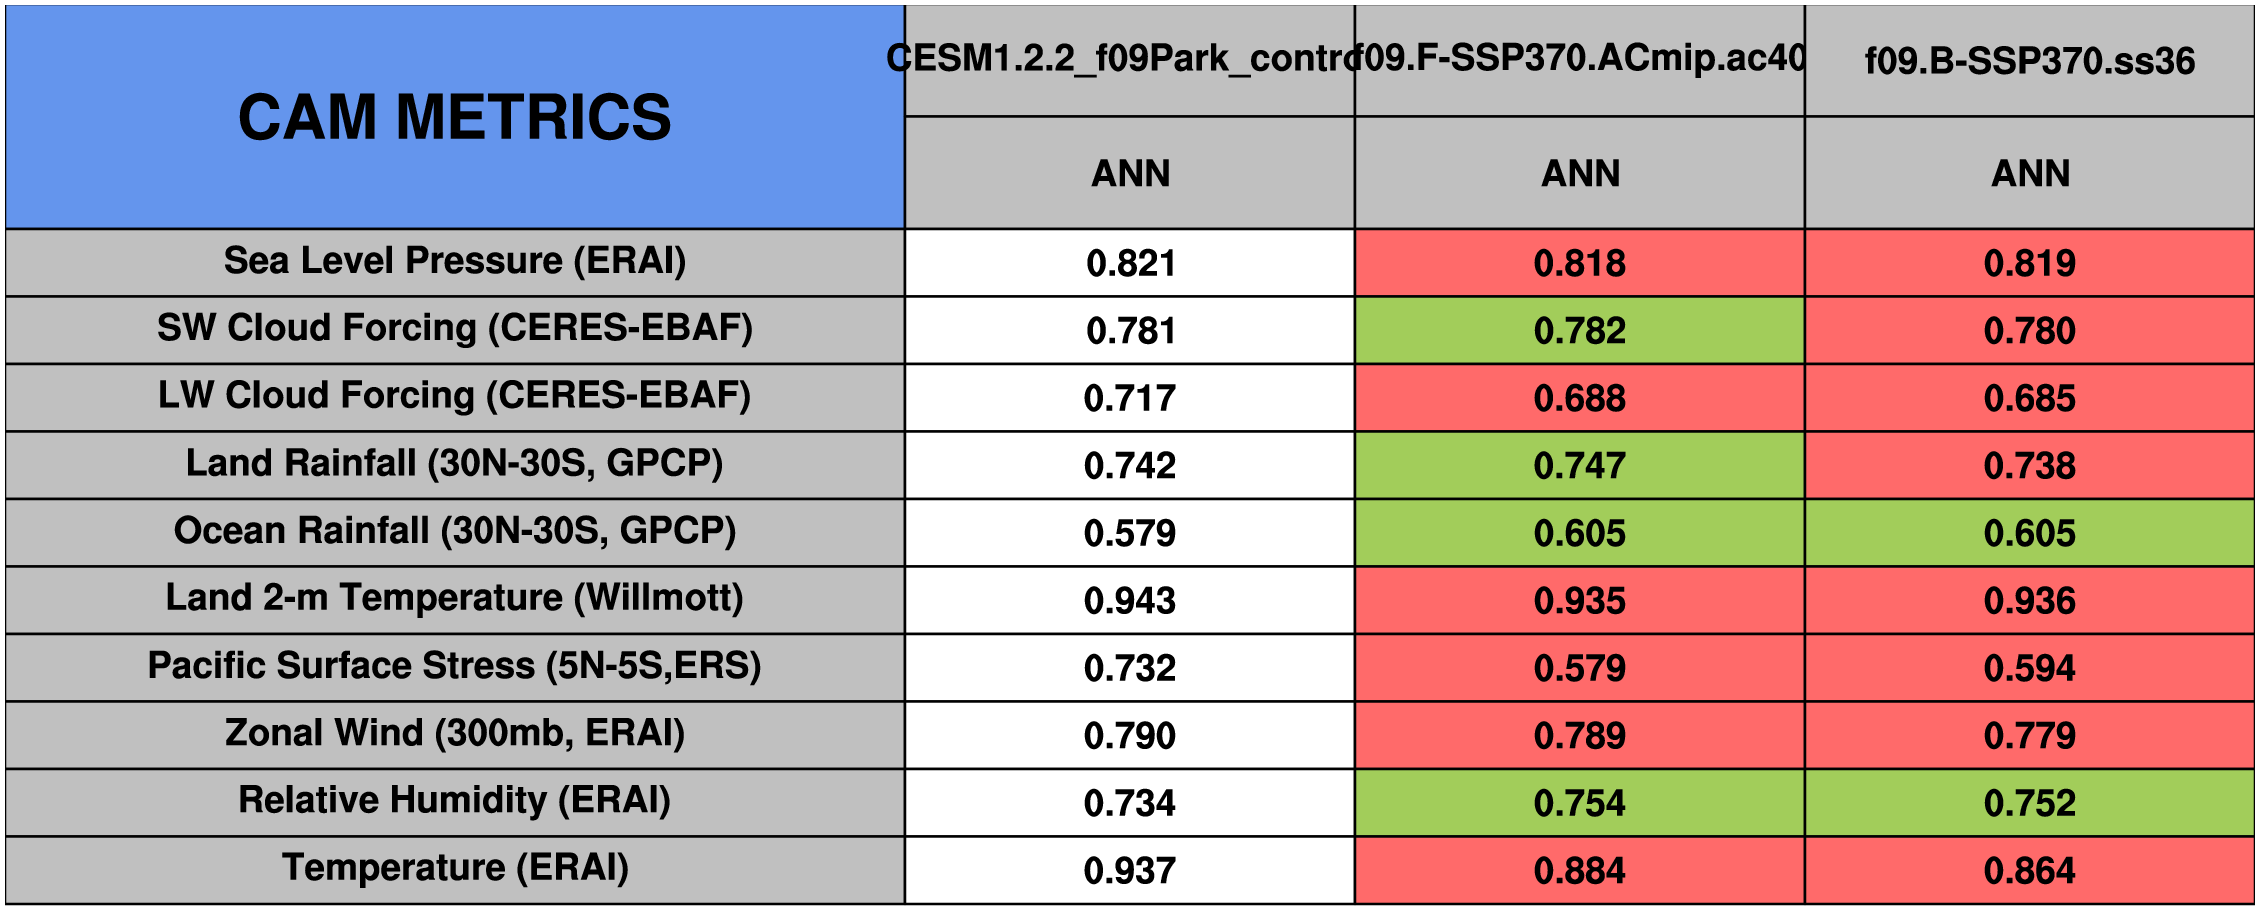Click the white 0.937 Temperature control value
The image size is (2260, 911).
click(x=1129, y=871)
